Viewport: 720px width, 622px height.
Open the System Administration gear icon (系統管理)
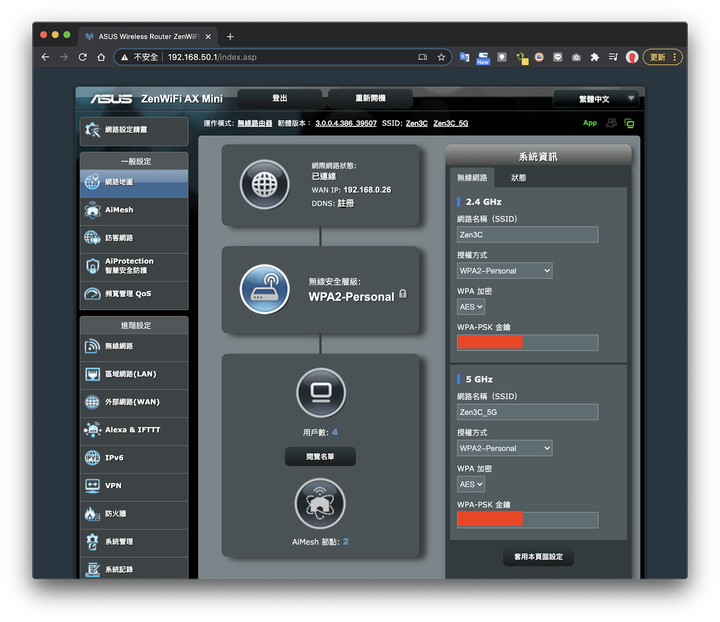point(92,542)
